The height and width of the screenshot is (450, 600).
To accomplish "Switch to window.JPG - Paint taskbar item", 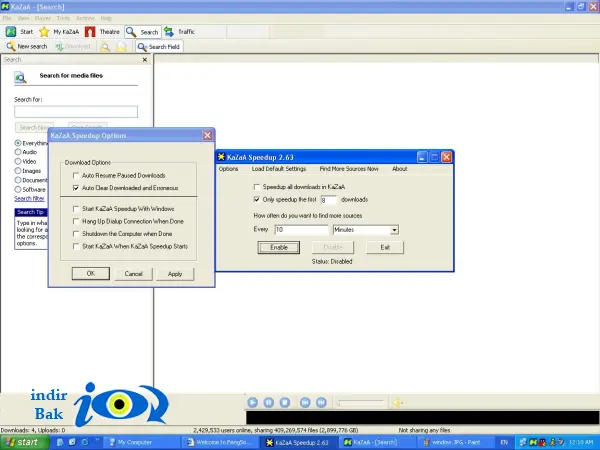I will pos(456,442).
